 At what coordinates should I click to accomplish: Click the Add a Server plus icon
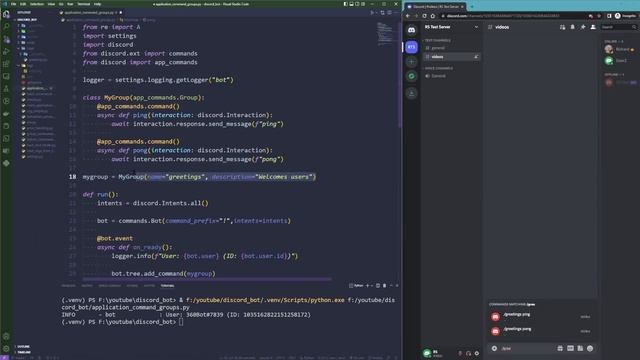tap(411, 62)
